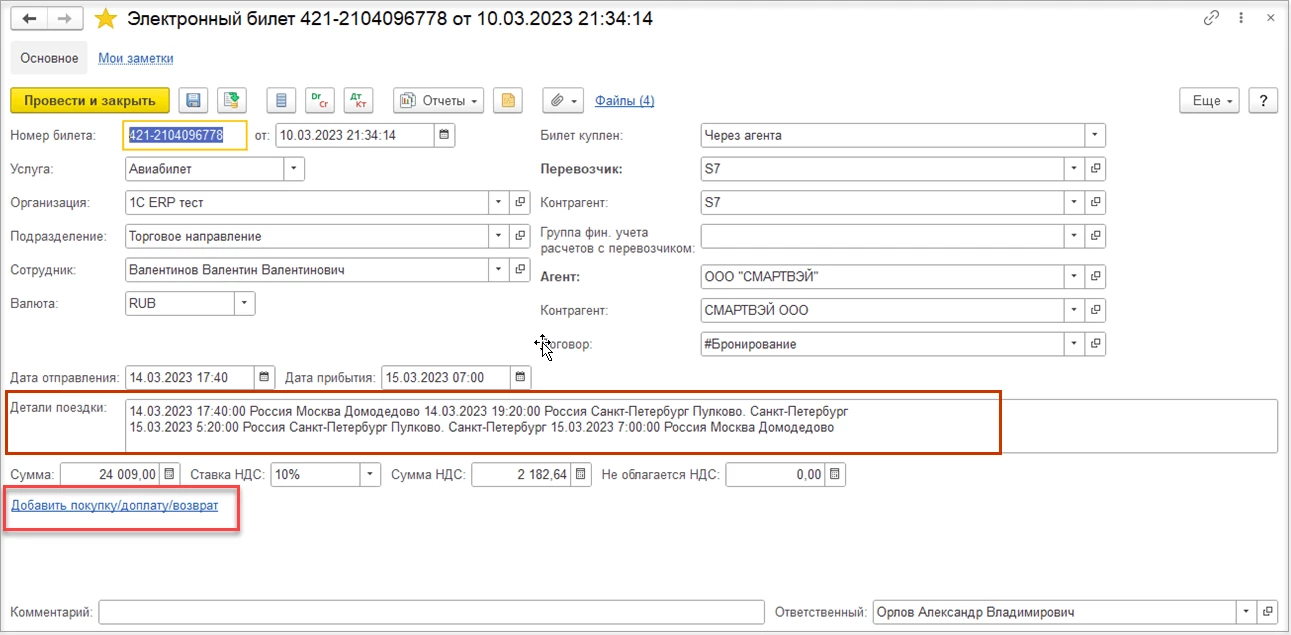Open the Отчеты menu

coord(439,100)
